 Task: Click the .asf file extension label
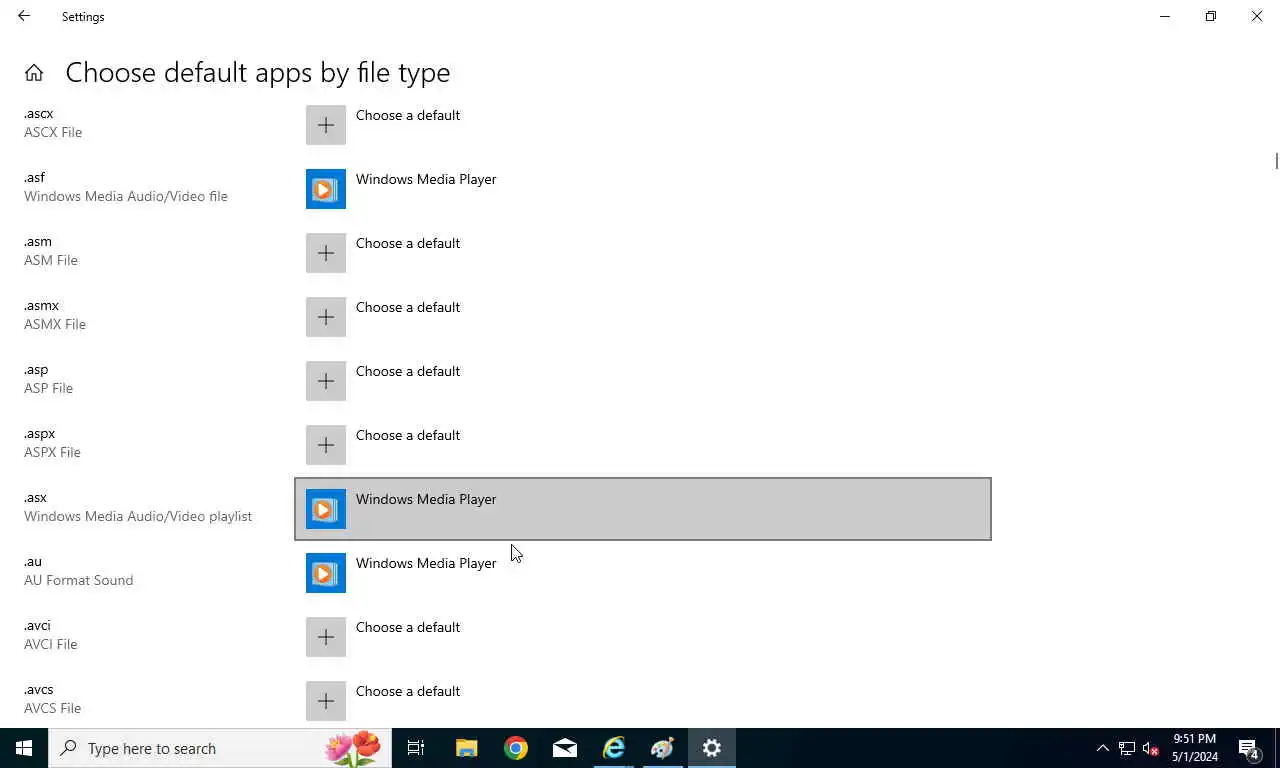(x=35, y=177)
